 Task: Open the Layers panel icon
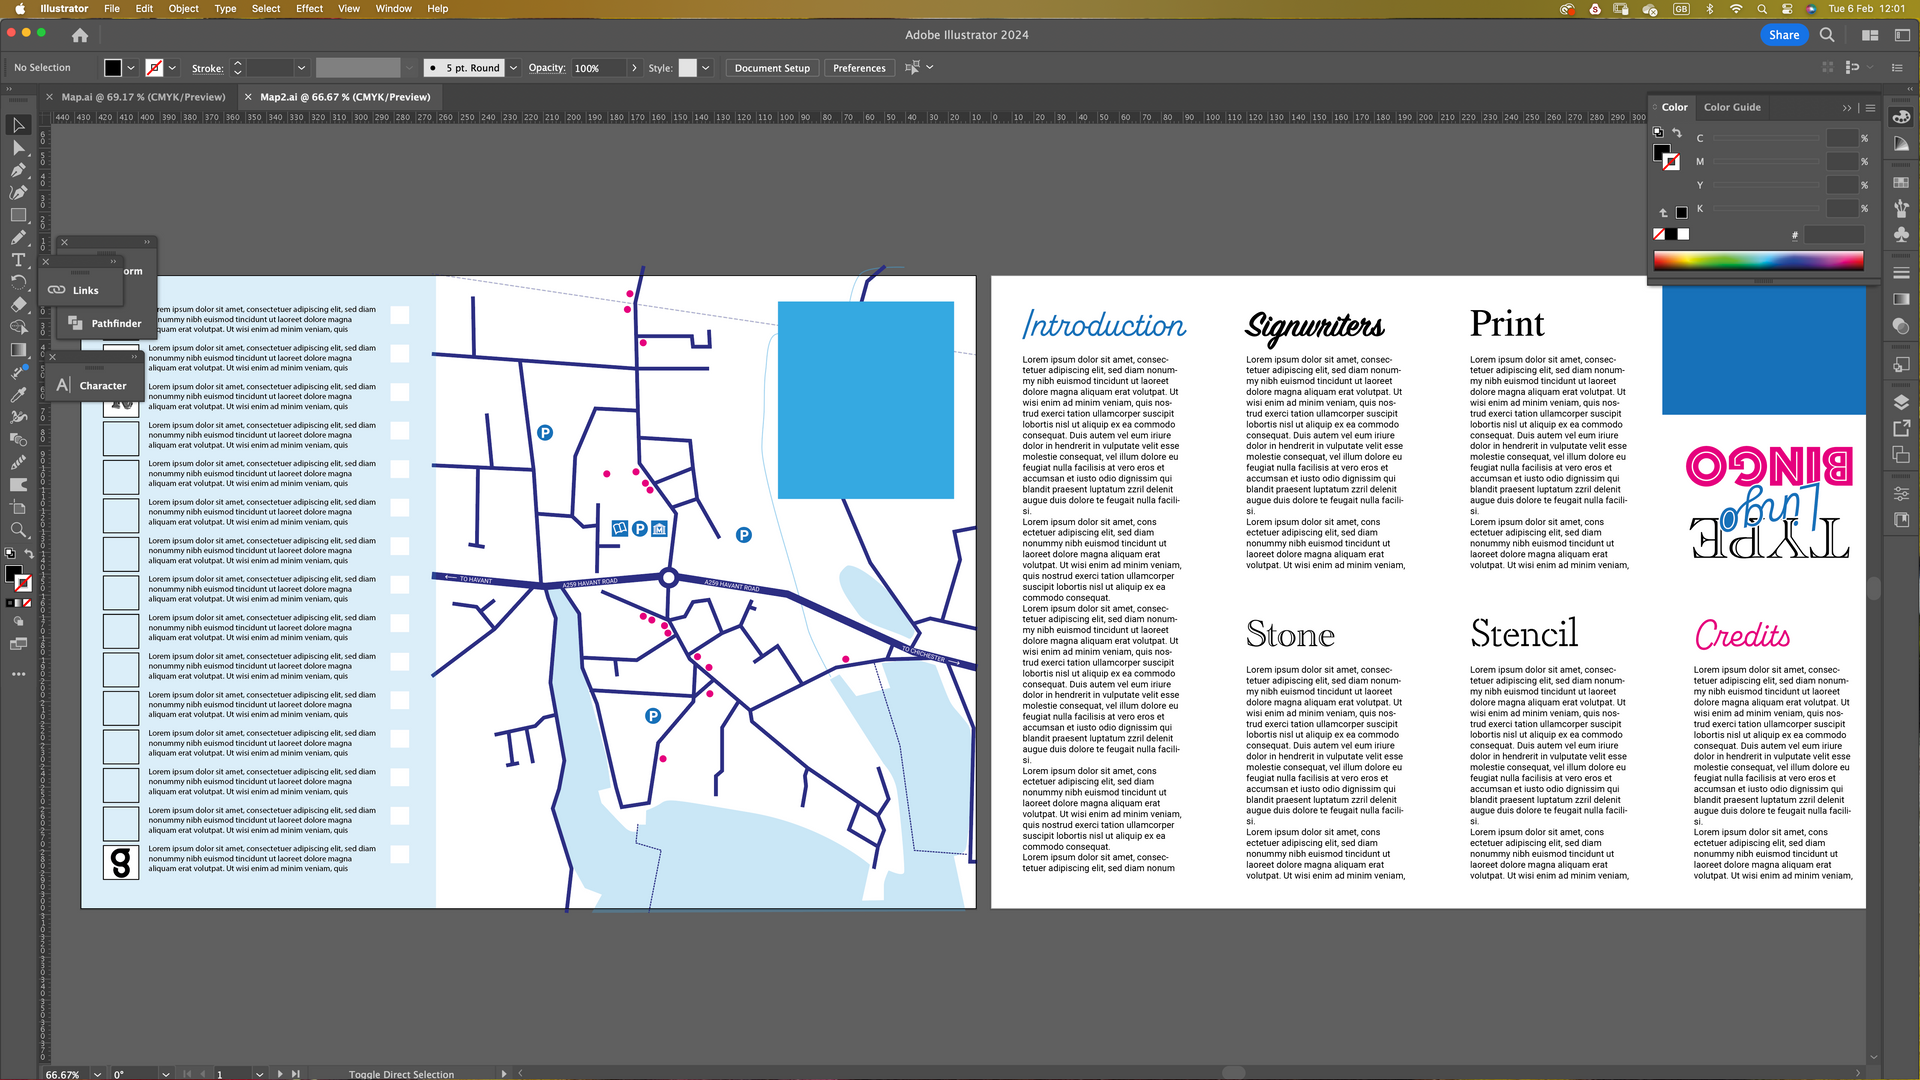[x=1901, y=402]
